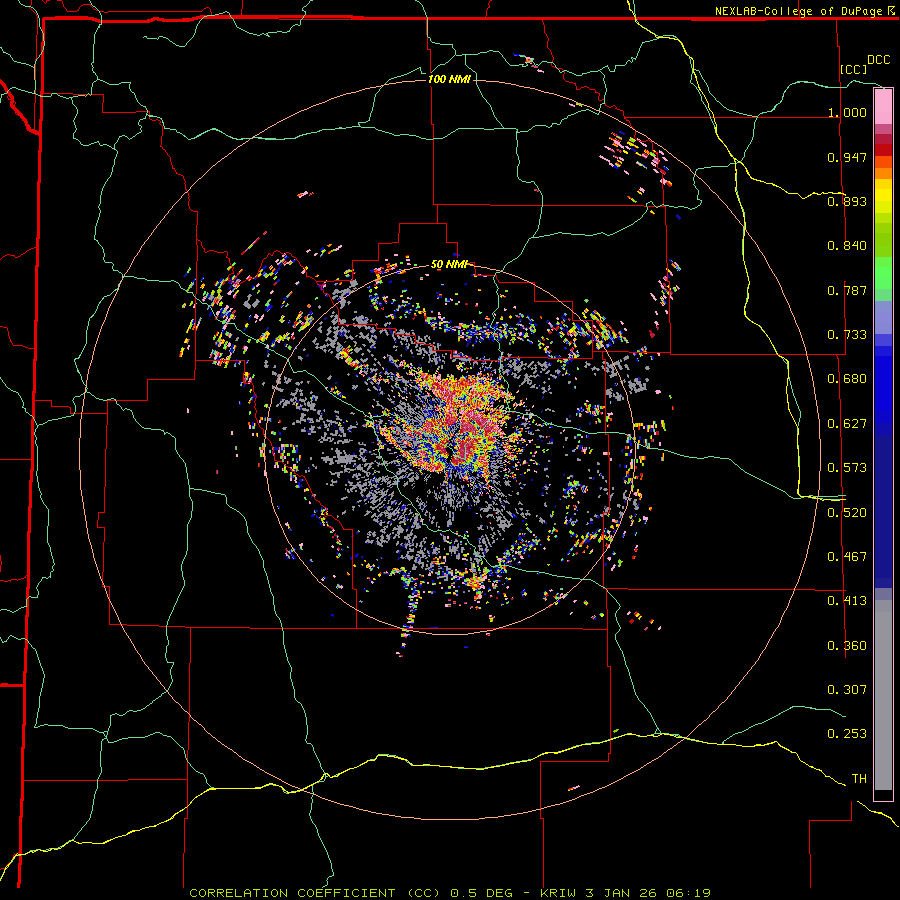The height and width of the screenshot is (900, 900).
Task: Pick the red segment of the color bar
Action: point(883,150)
